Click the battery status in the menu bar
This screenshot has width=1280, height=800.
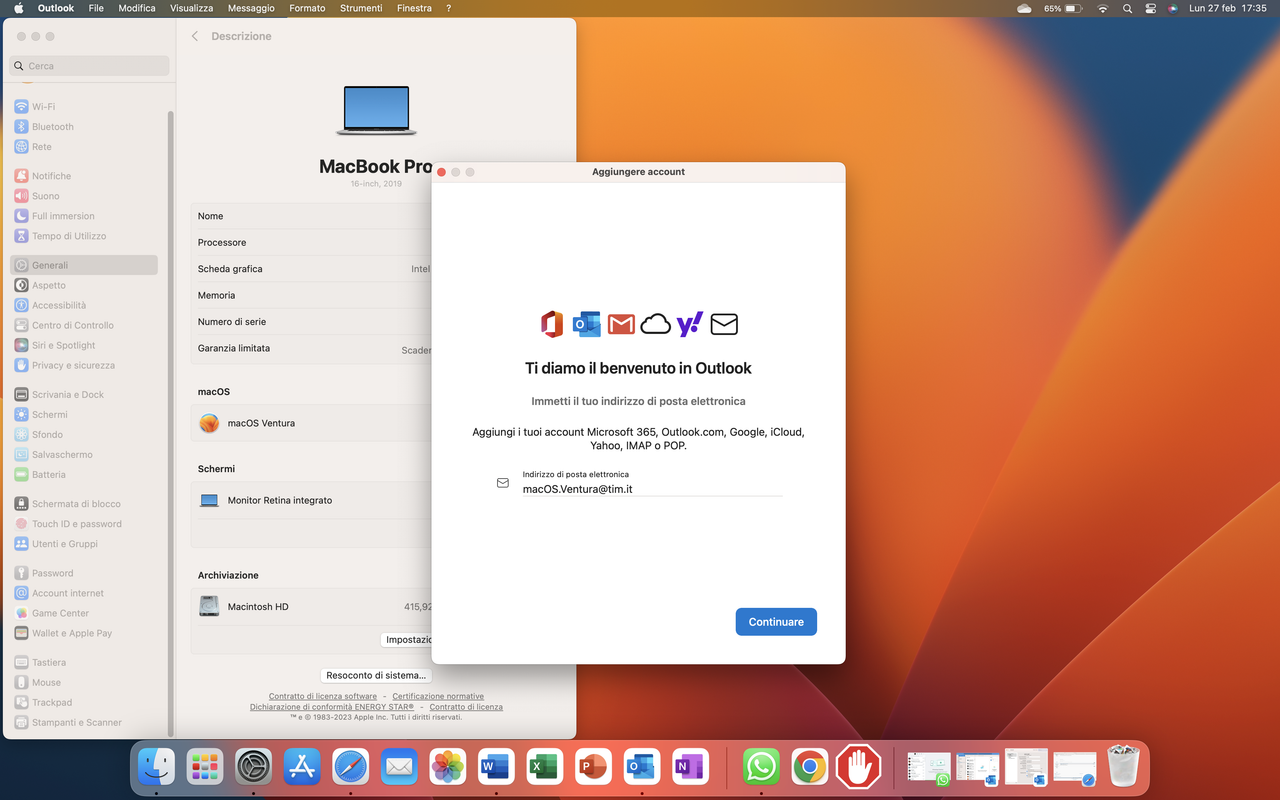[1064, 8]
